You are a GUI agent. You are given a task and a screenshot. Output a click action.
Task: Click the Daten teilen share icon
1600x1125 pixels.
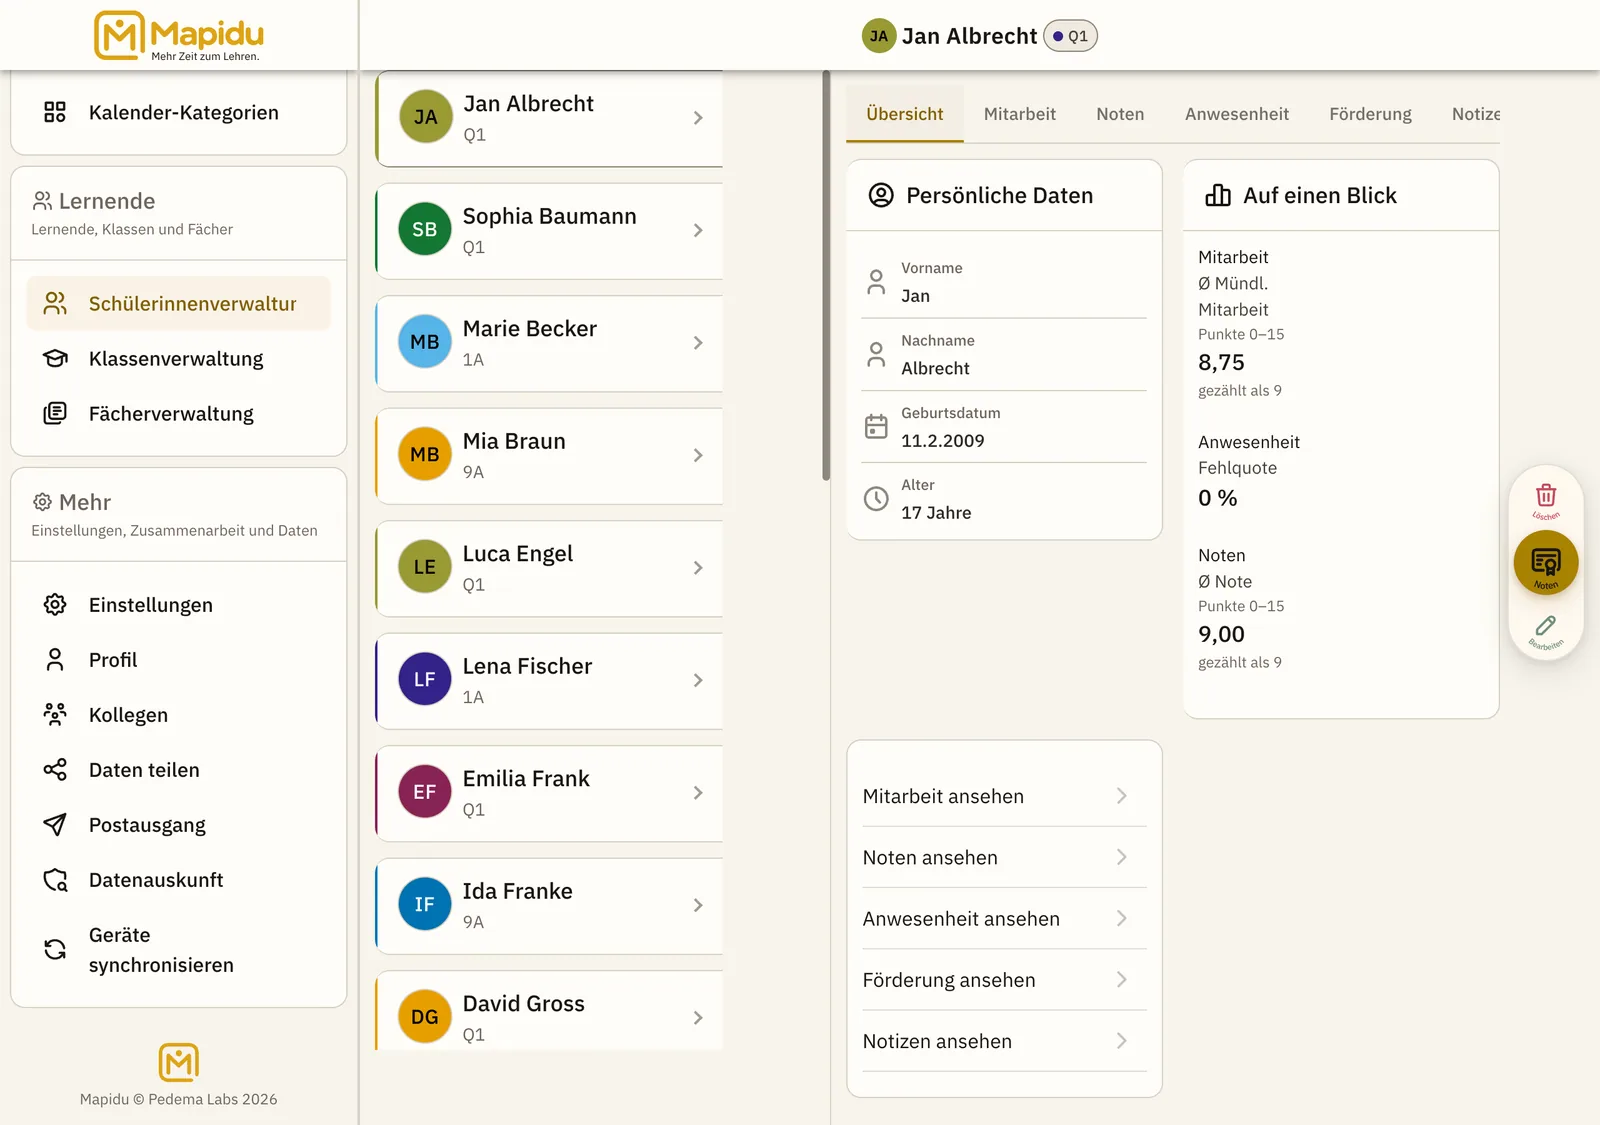(55, 769)
